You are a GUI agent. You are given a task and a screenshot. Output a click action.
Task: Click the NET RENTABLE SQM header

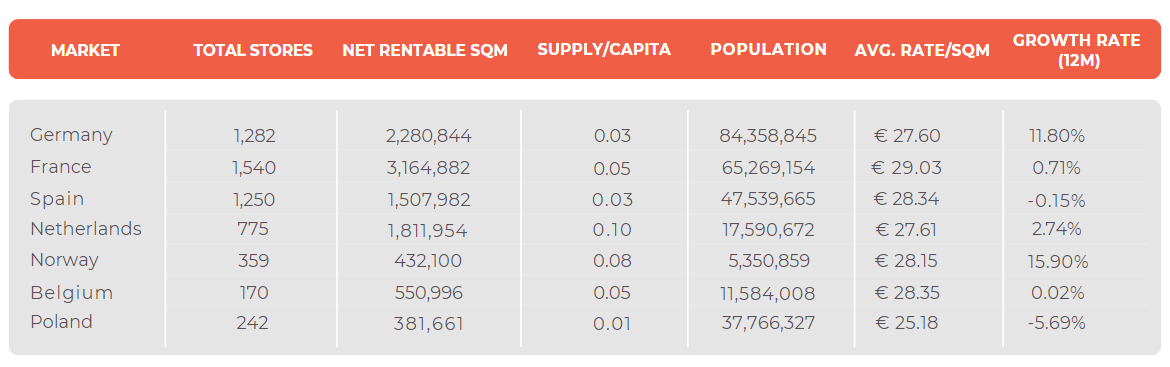pyautogui.click(x=425, y=51)
